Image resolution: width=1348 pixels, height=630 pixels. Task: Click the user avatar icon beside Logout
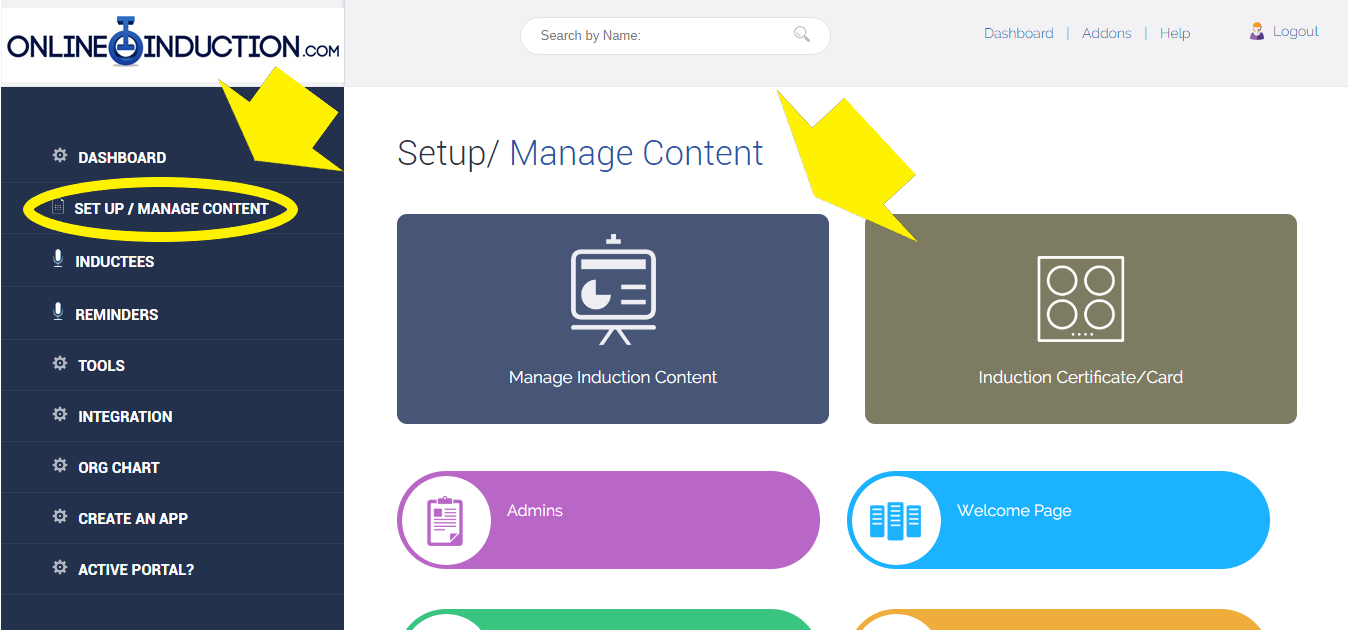(x=1257, y=32)
